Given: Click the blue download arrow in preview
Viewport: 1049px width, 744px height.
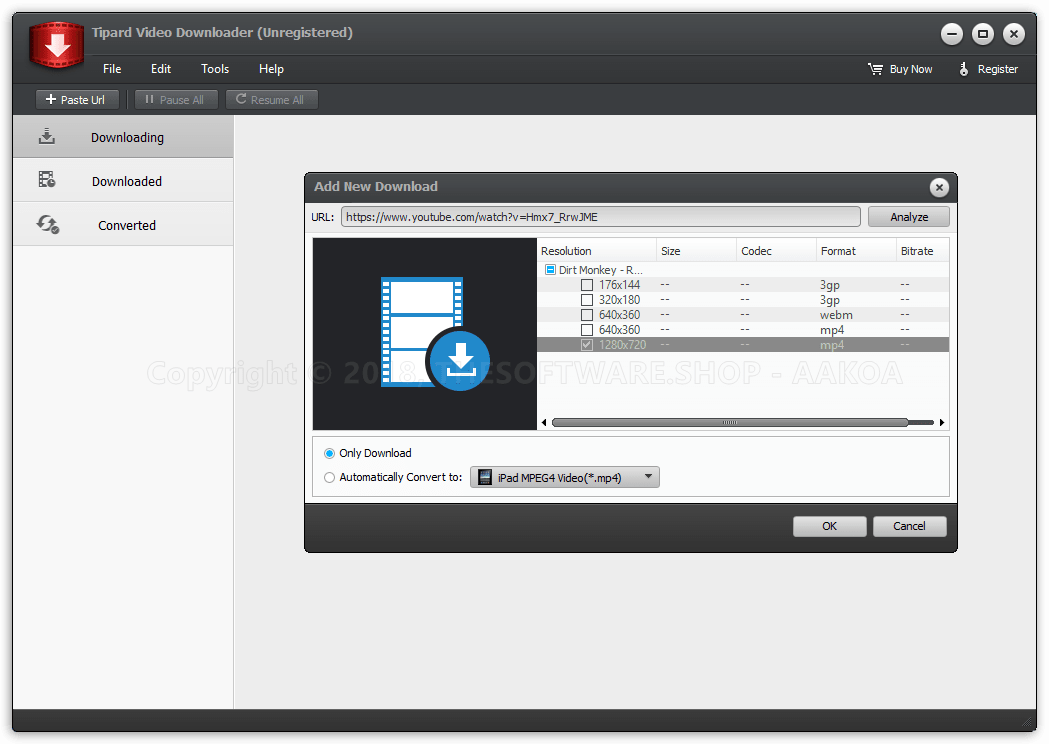Looking at the screenshot, I should [x=459, y=358].
